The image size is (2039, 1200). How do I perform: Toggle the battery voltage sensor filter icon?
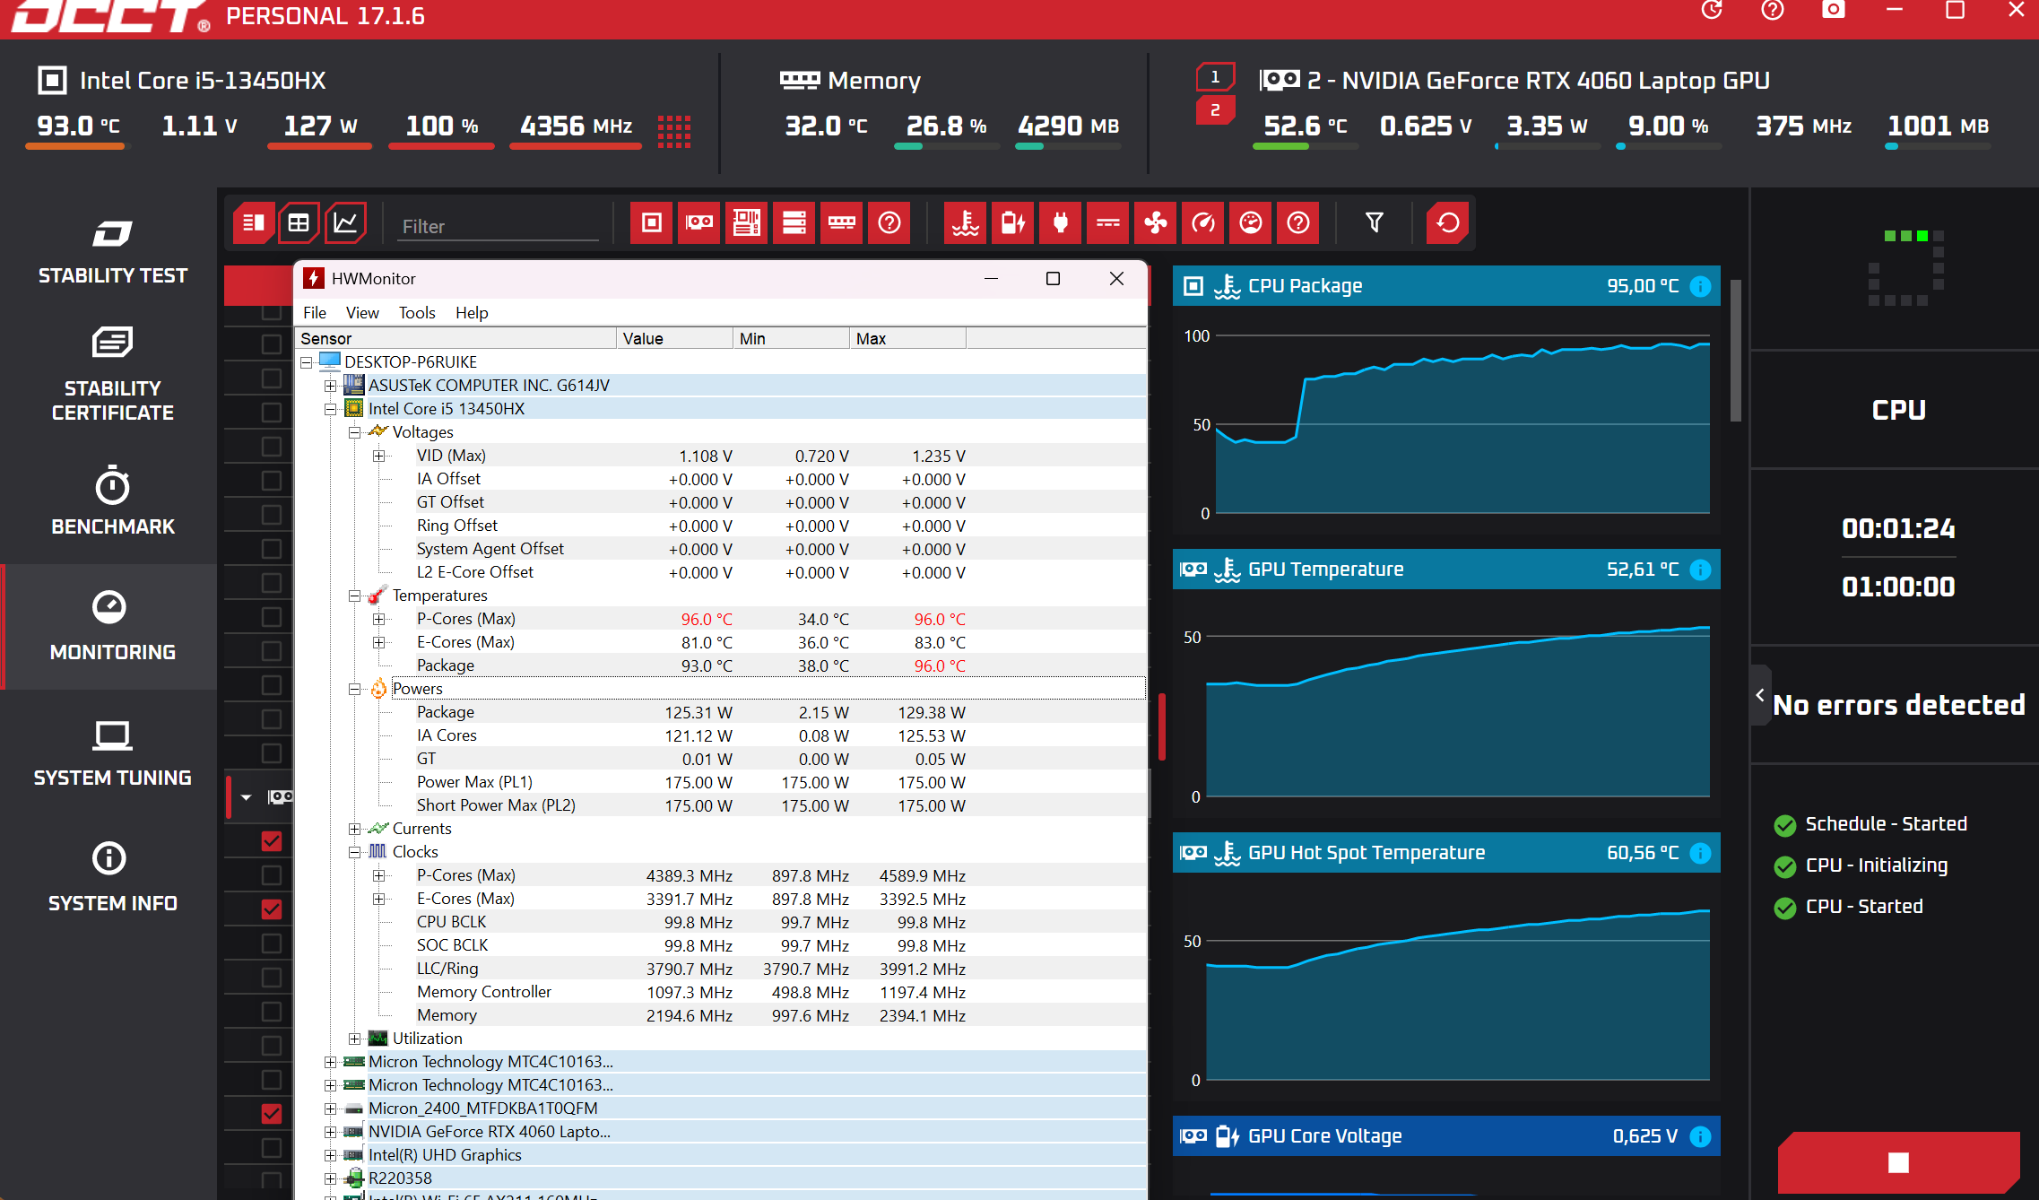point(1013,223)
